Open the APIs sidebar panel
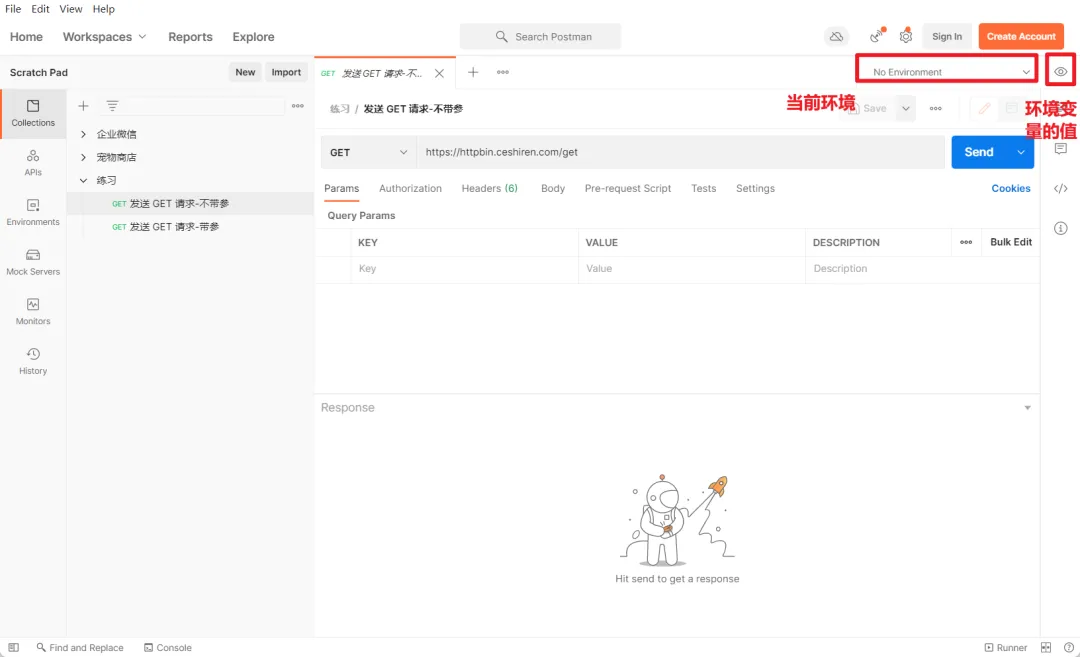 (x=33, y=163)
